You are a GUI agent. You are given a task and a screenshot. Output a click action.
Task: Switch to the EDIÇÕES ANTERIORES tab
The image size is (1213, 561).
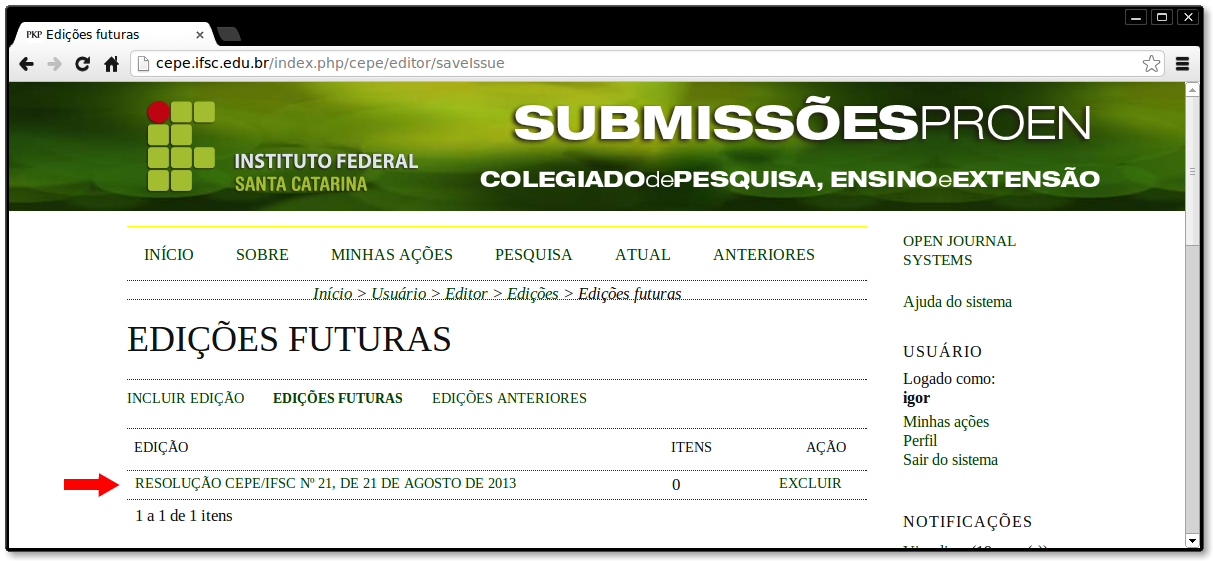tap(509, 398)
